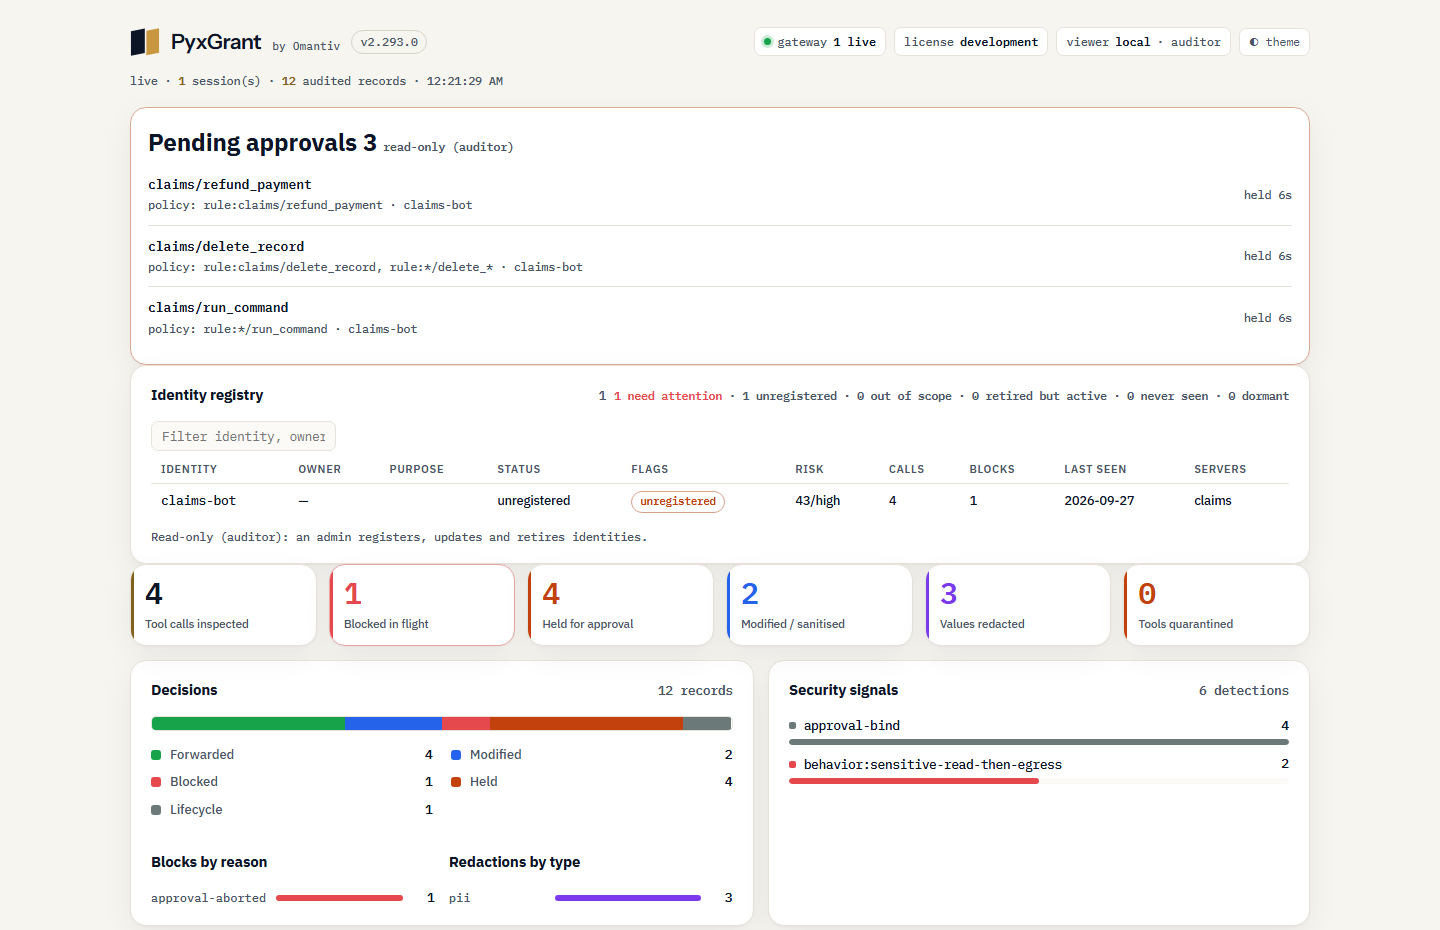
Task: Click the license development badge
Action: click(x=971, y=42)
